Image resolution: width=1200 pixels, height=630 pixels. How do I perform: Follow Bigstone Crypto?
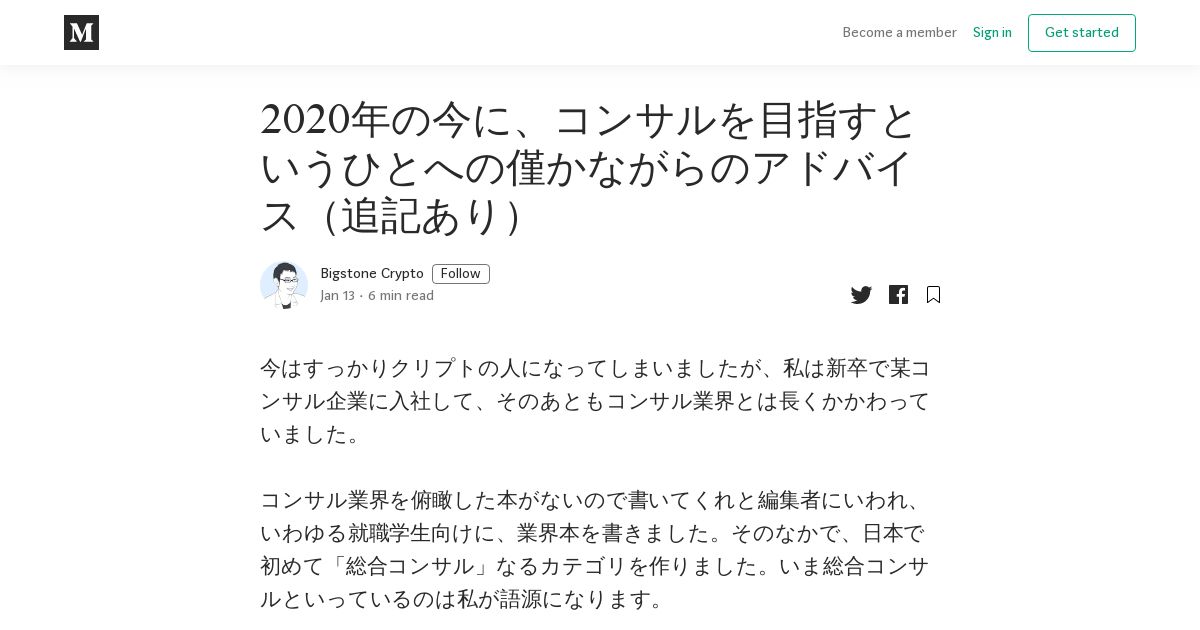(461, 274)
